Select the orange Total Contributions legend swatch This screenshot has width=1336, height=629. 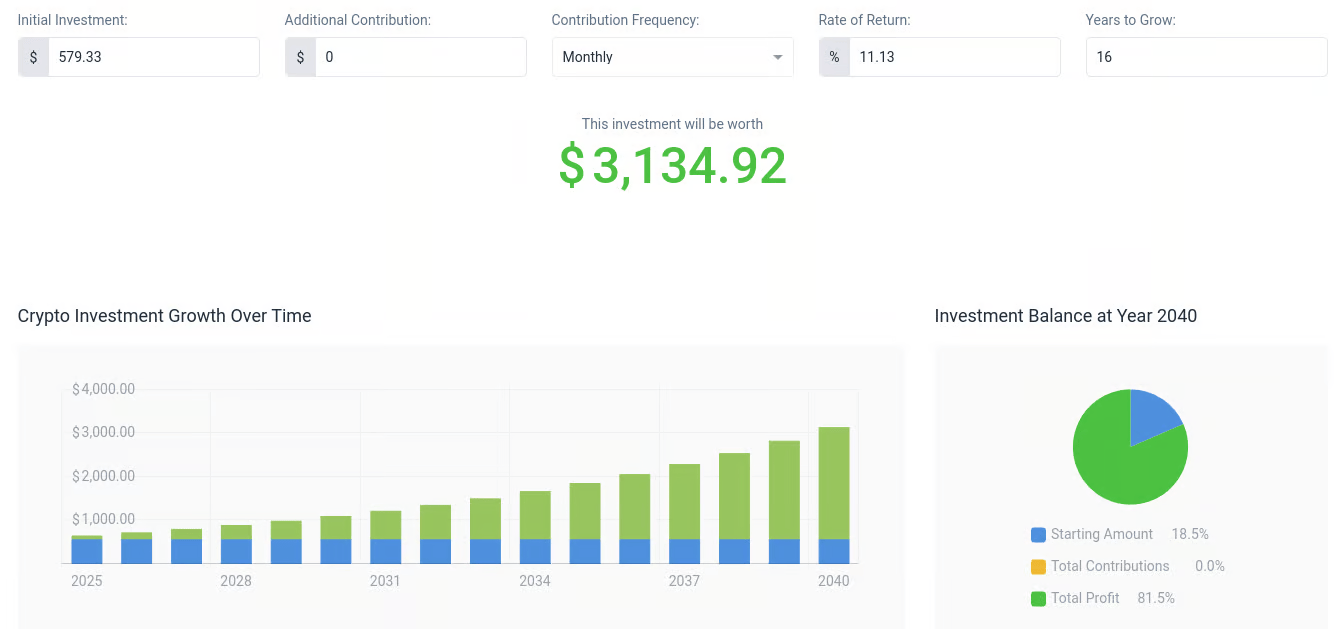click(1037, 566)
